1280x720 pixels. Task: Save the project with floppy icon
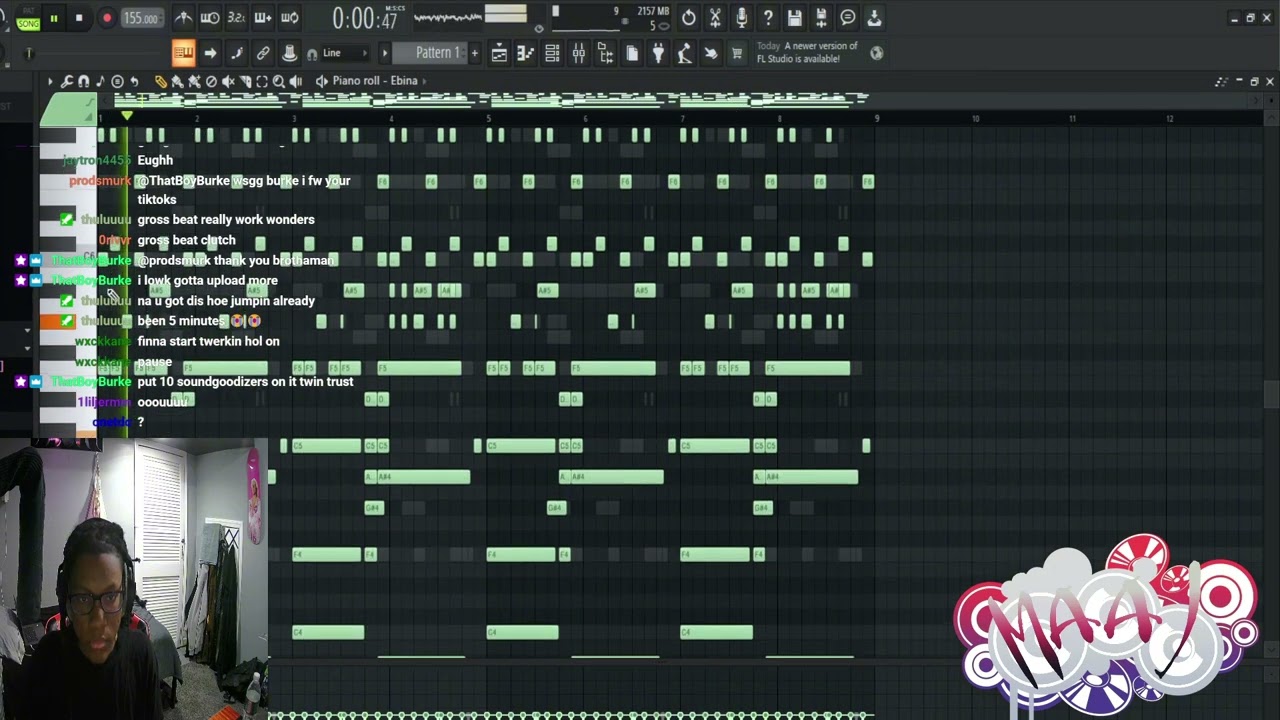[x=794, y=18]
